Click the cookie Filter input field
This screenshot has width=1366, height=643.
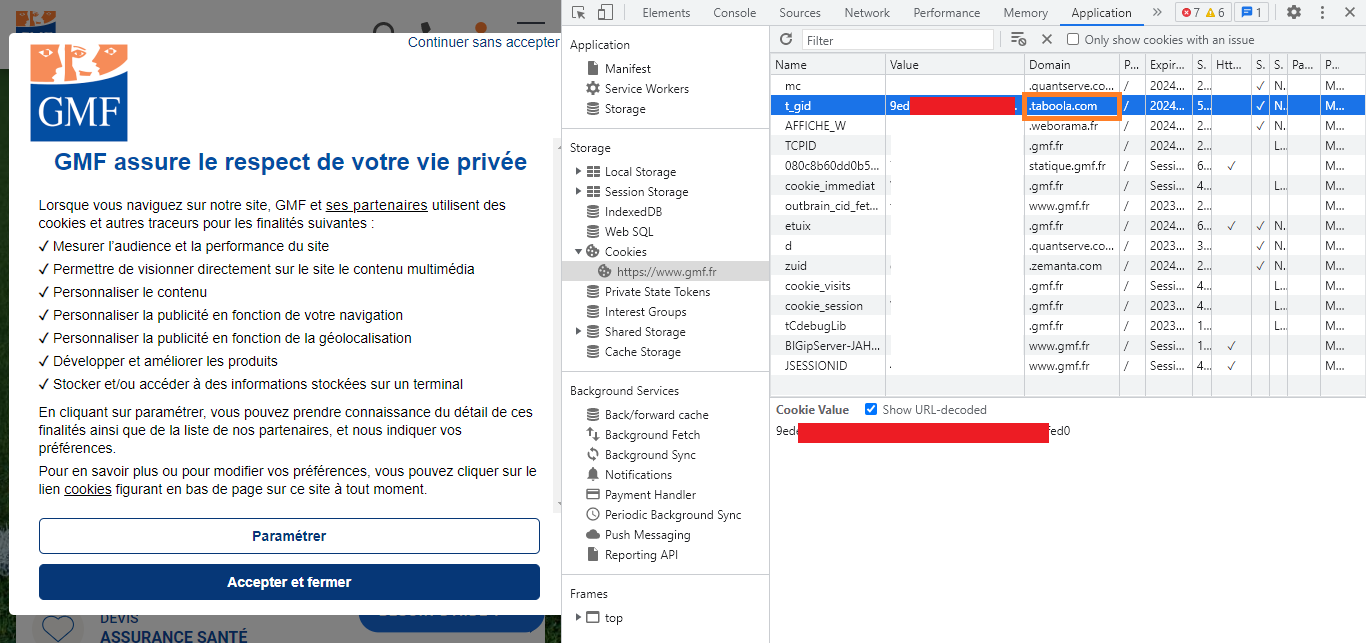click(898, 40)
